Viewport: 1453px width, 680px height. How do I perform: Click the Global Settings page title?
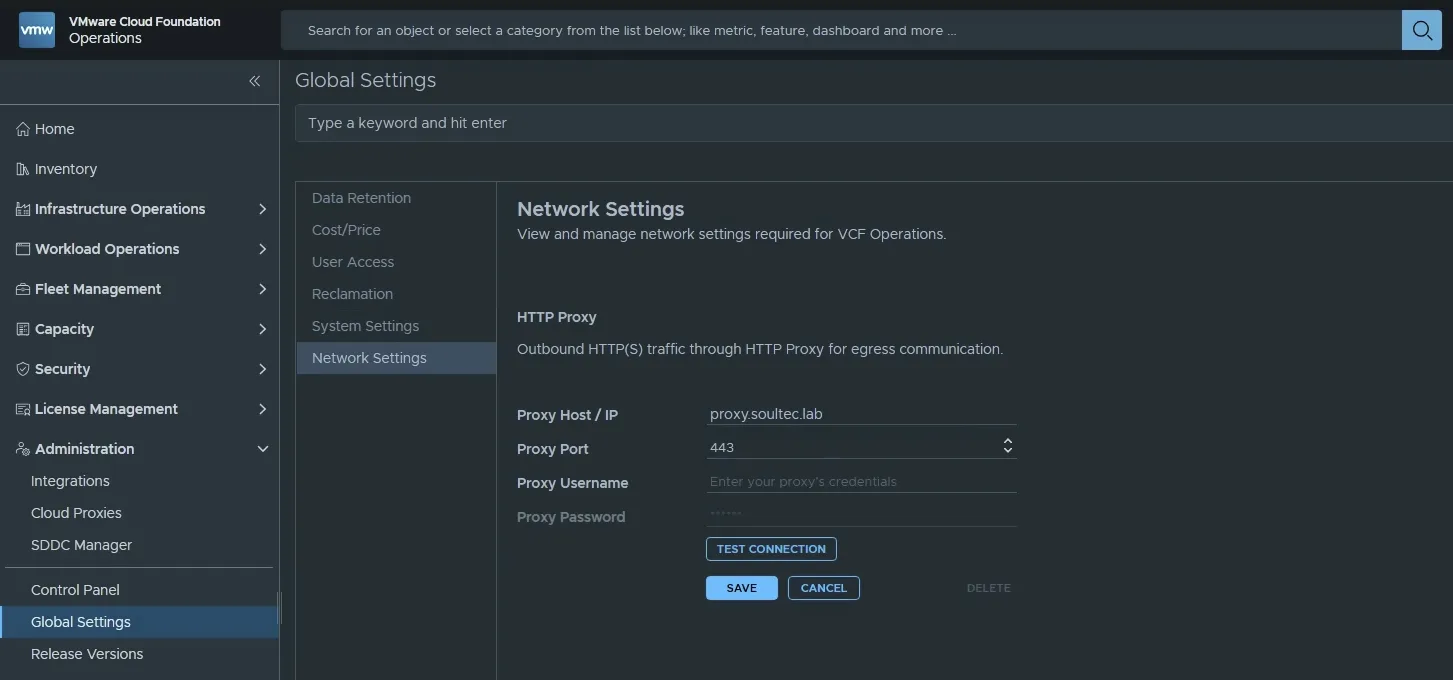(x=365, y=80)
